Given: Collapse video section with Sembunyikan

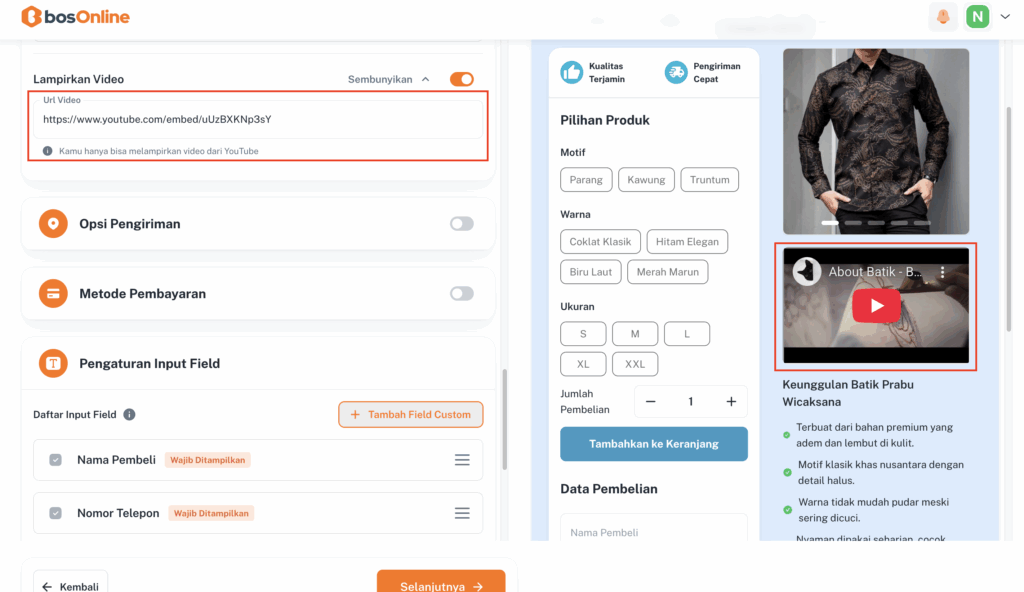Looking at the screenshot, I should click(389, 79).
